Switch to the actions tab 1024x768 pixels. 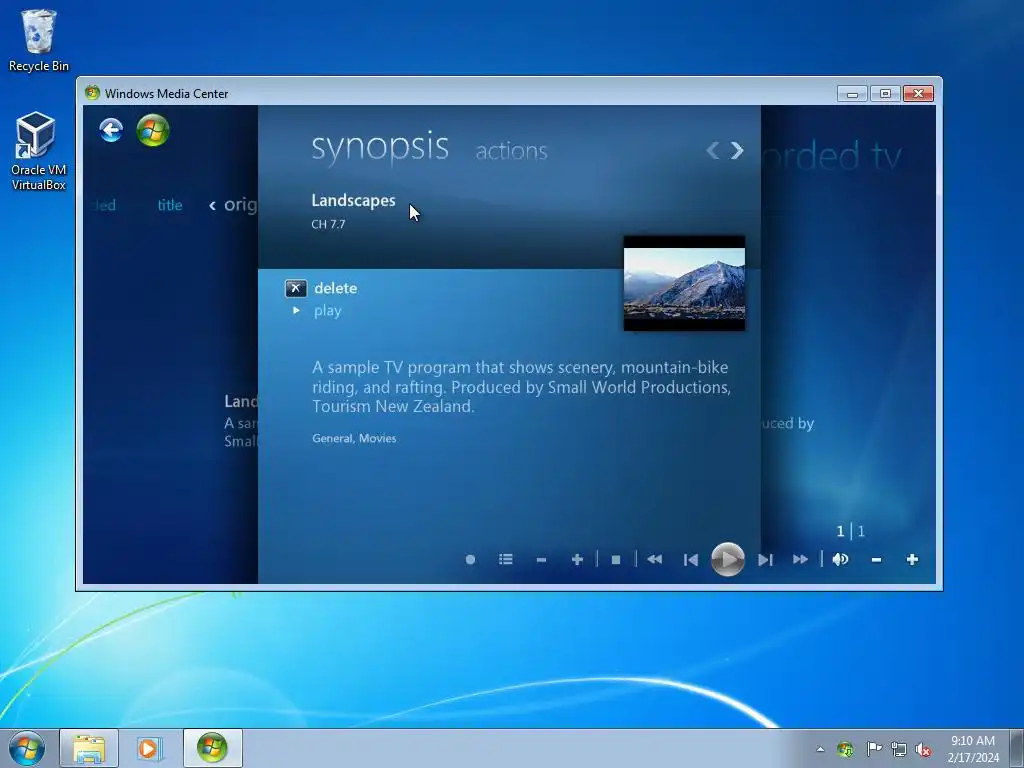click(x=511, y=151)
